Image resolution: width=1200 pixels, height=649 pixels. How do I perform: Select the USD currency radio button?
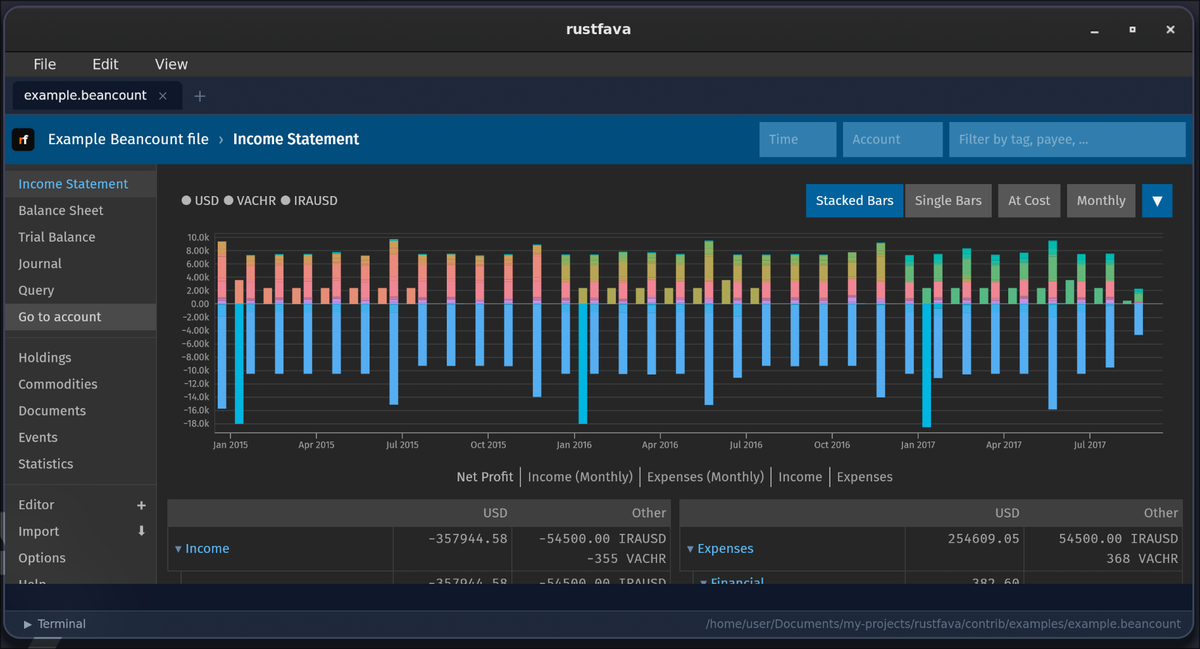[186, 200]
